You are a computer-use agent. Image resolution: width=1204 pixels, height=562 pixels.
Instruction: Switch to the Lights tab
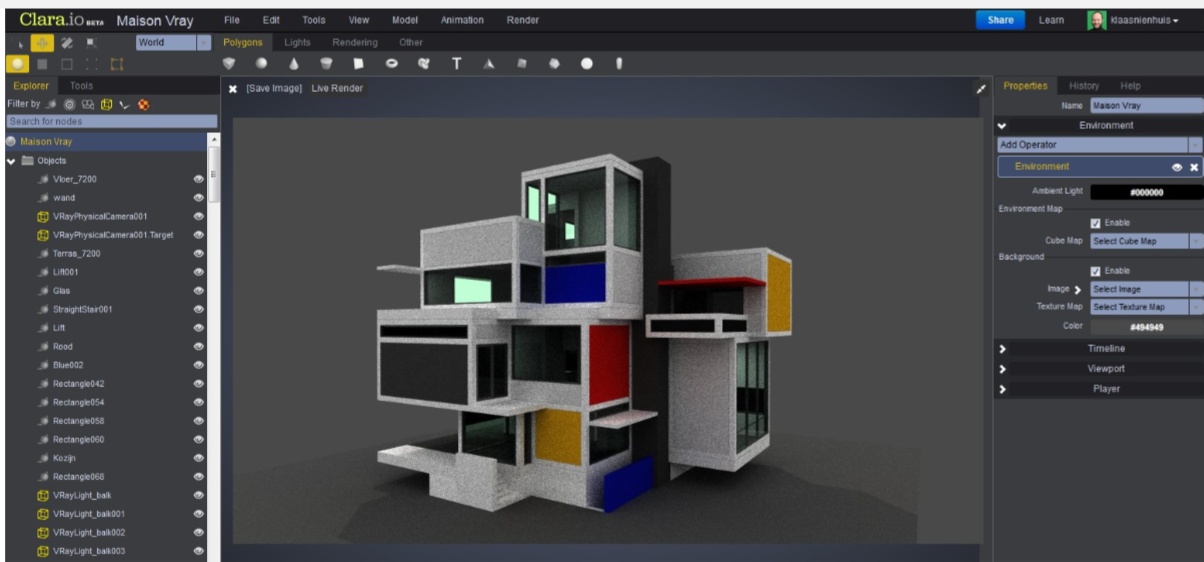297,43
